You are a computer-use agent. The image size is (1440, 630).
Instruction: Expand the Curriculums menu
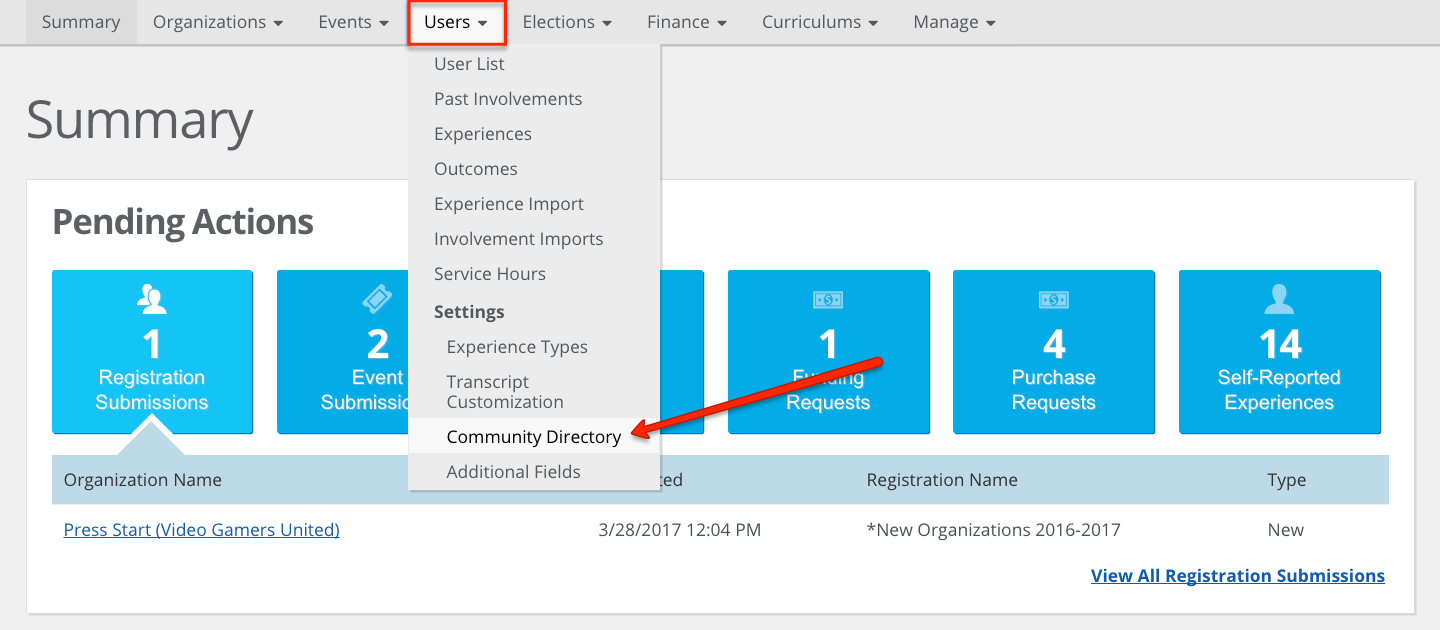click(x=820, y=22)
